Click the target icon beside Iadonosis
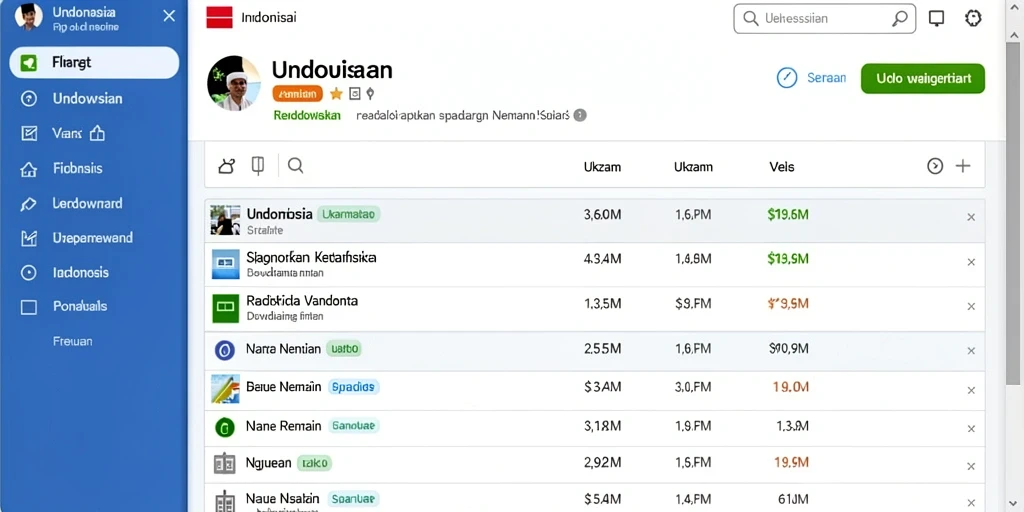1024x512 pixels. tap(29, 273)
